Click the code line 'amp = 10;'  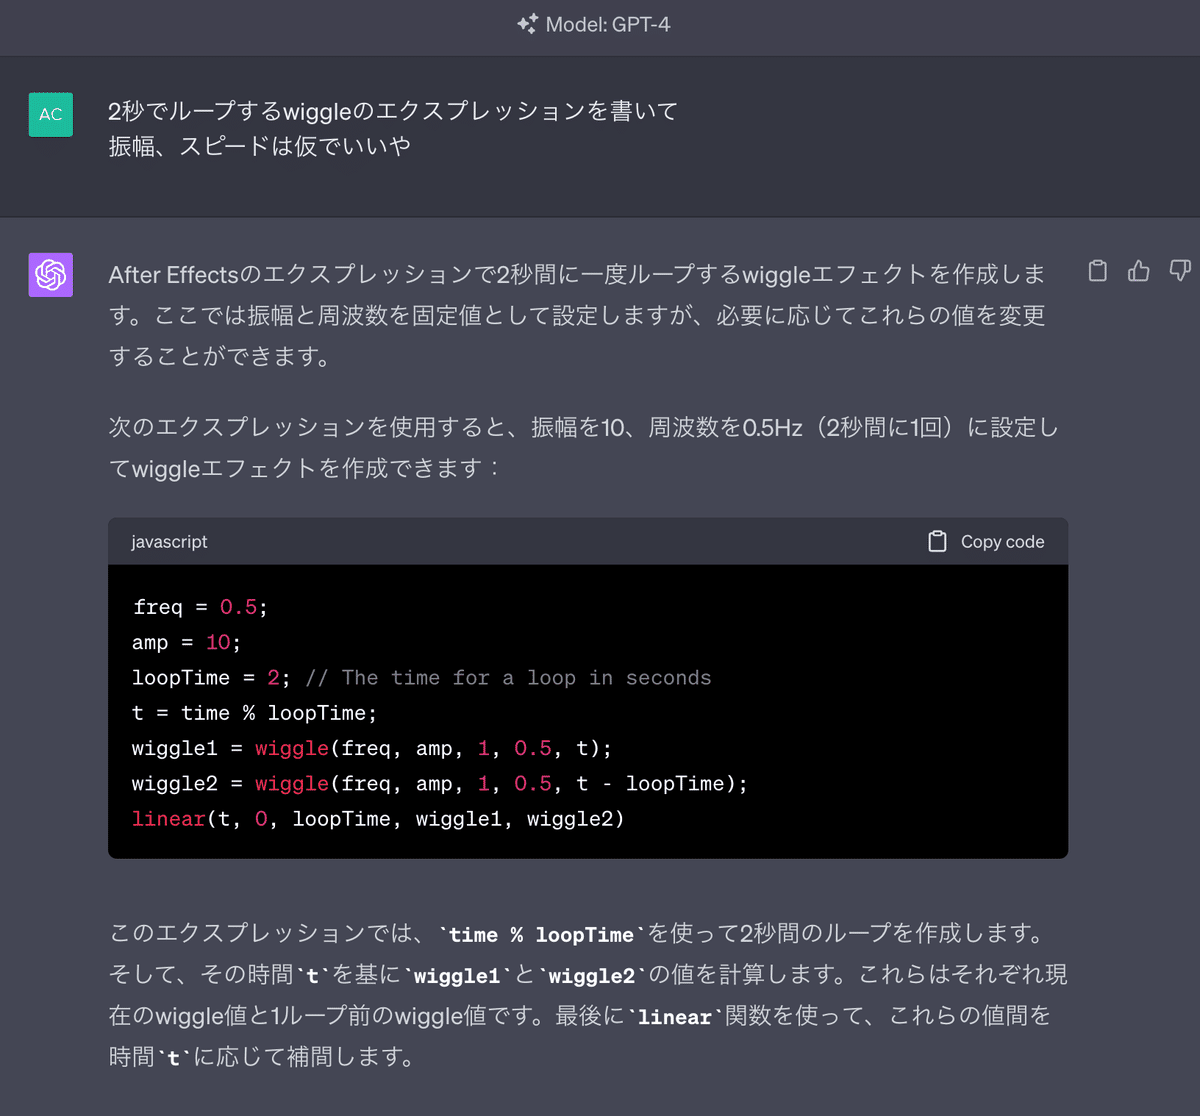click(x=186, y=642)
